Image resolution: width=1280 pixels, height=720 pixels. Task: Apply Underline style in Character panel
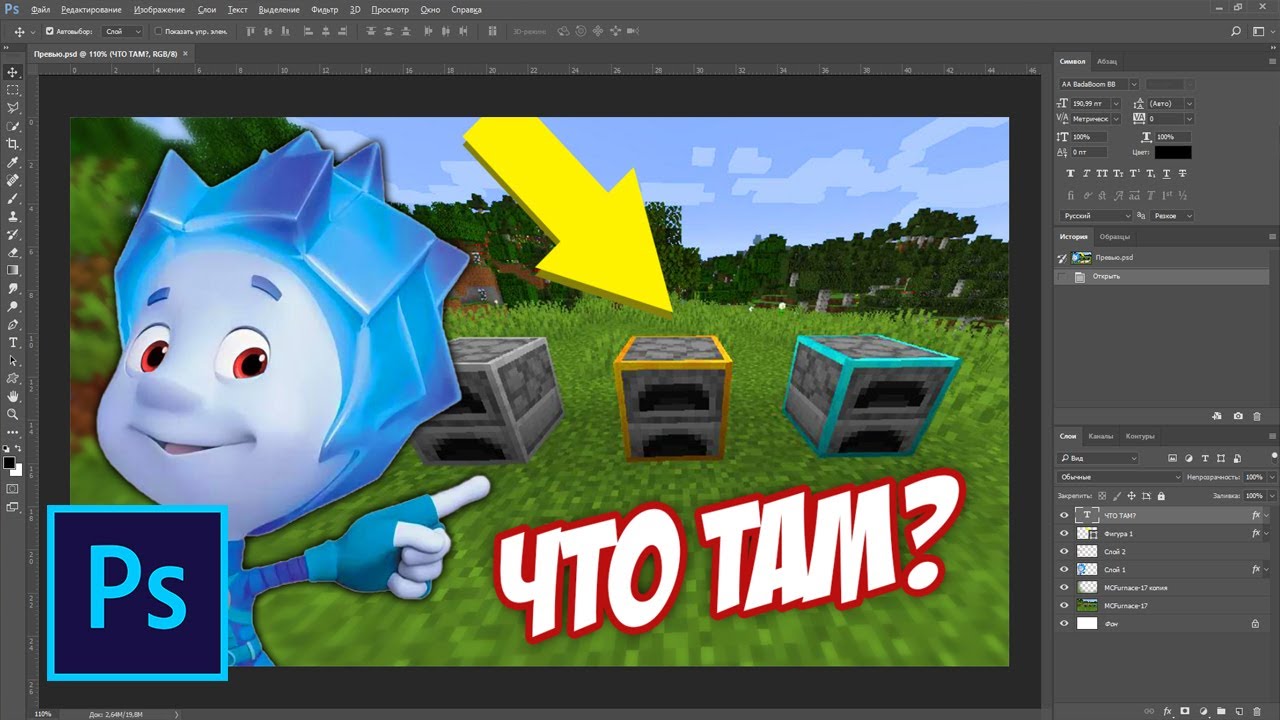(x=1167, y=174)
